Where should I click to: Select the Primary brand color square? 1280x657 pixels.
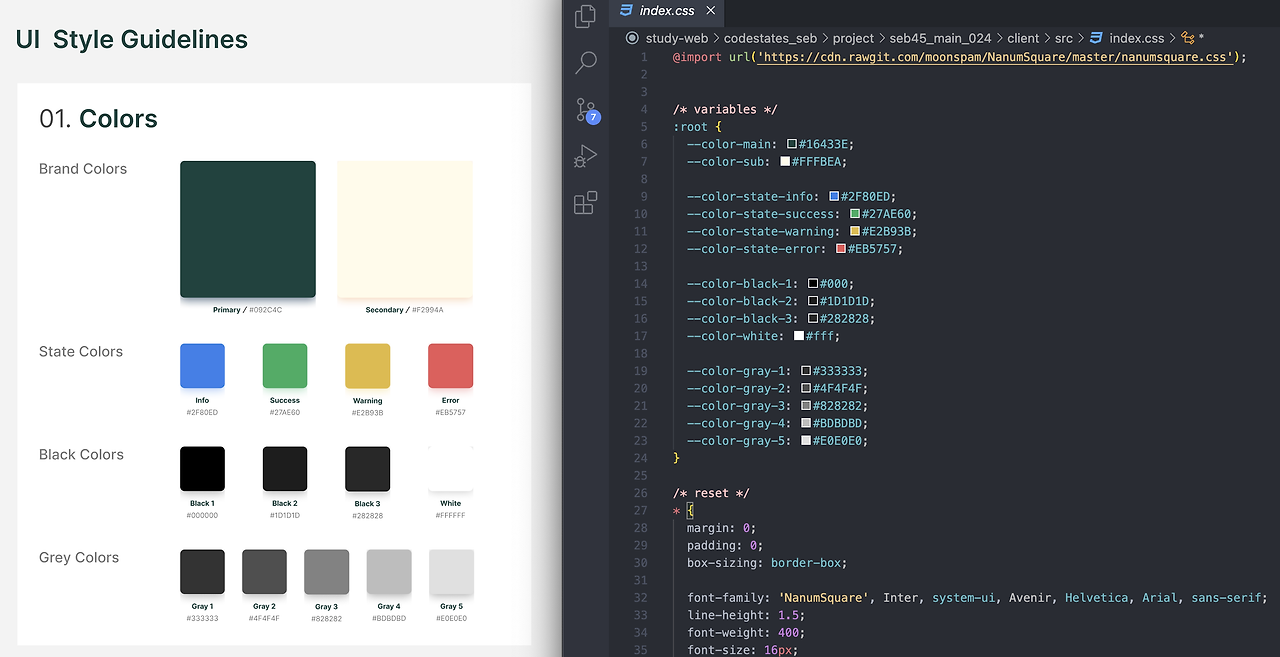[248, 229]
